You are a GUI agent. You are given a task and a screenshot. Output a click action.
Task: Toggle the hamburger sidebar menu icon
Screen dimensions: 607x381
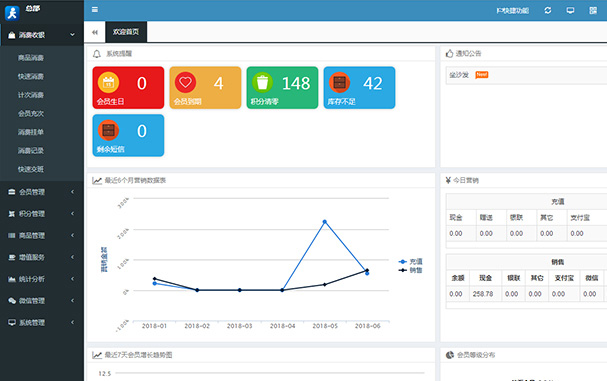click(x=95, y=10)
